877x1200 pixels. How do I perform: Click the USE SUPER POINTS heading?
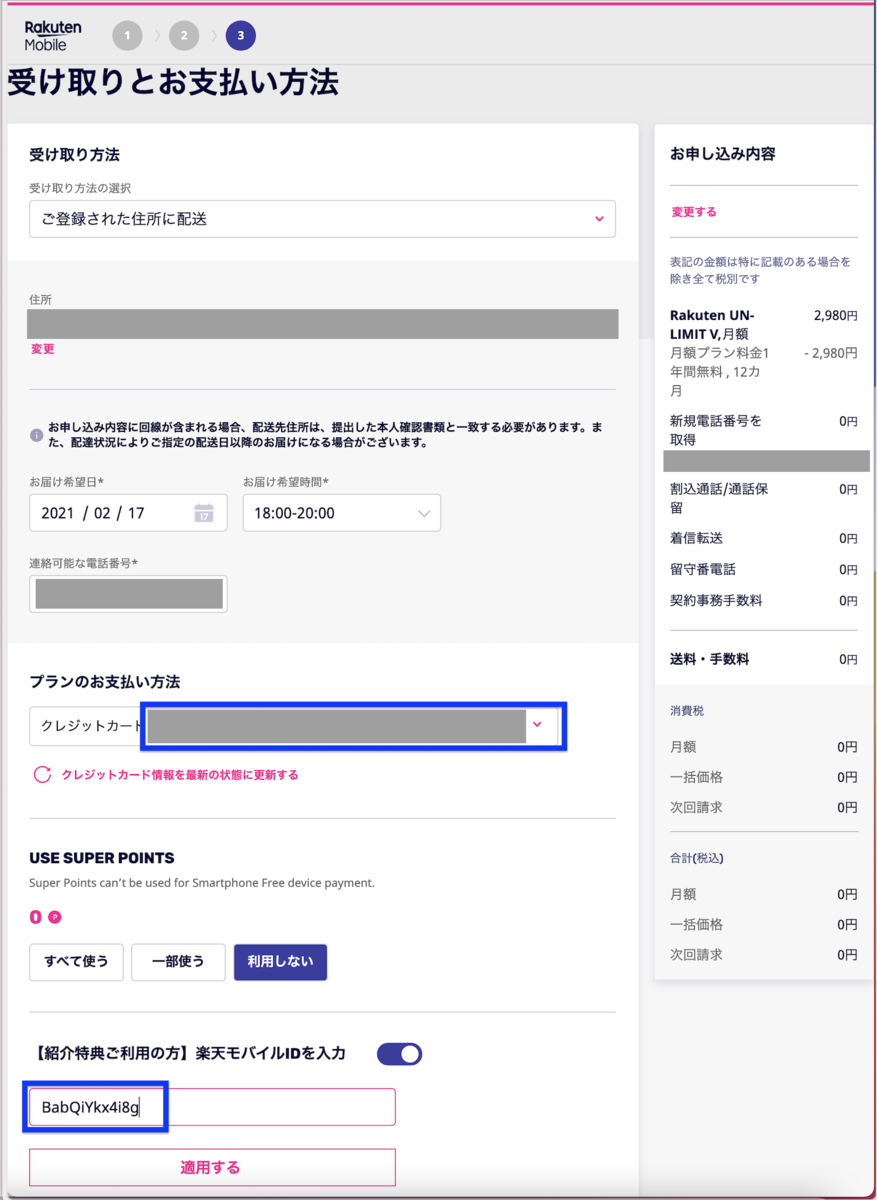(x=102, y=858)
